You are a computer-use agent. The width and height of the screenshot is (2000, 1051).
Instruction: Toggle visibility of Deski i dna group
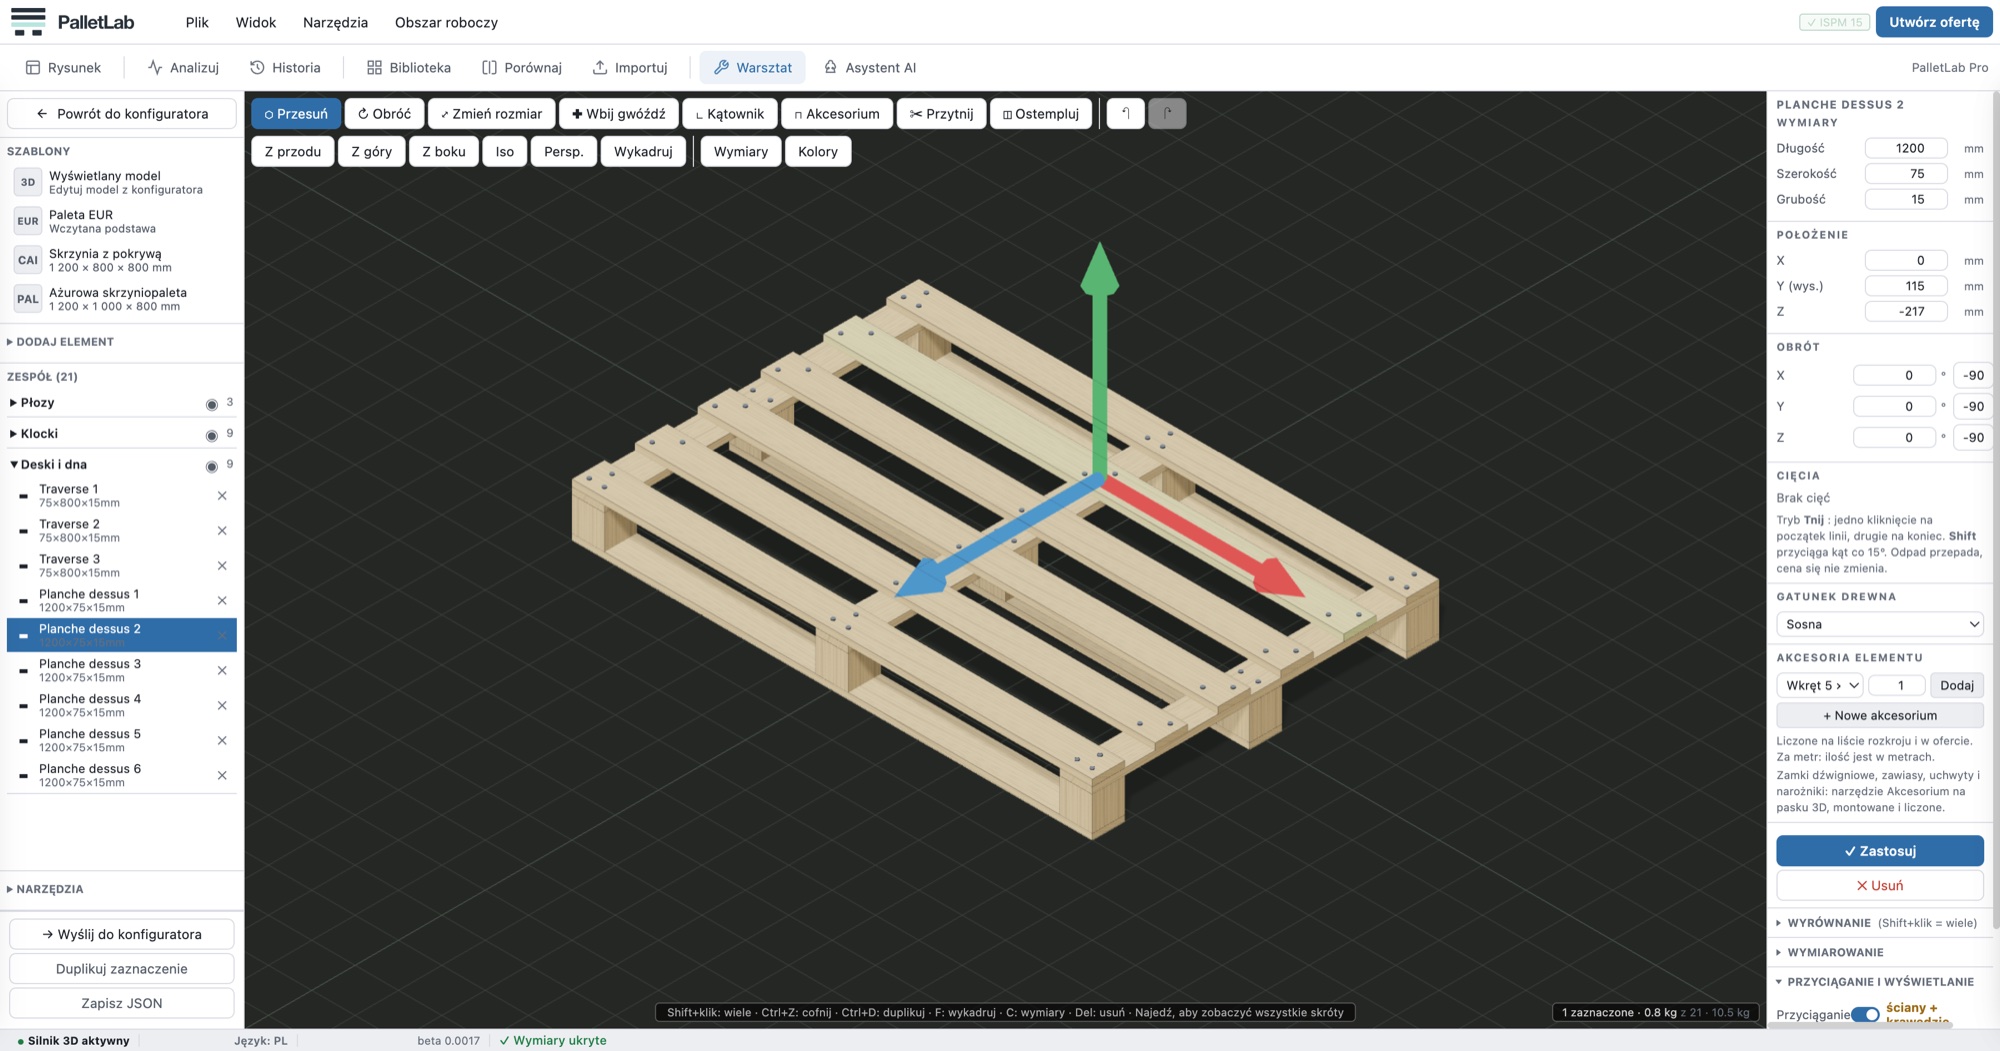pos(211,466)
